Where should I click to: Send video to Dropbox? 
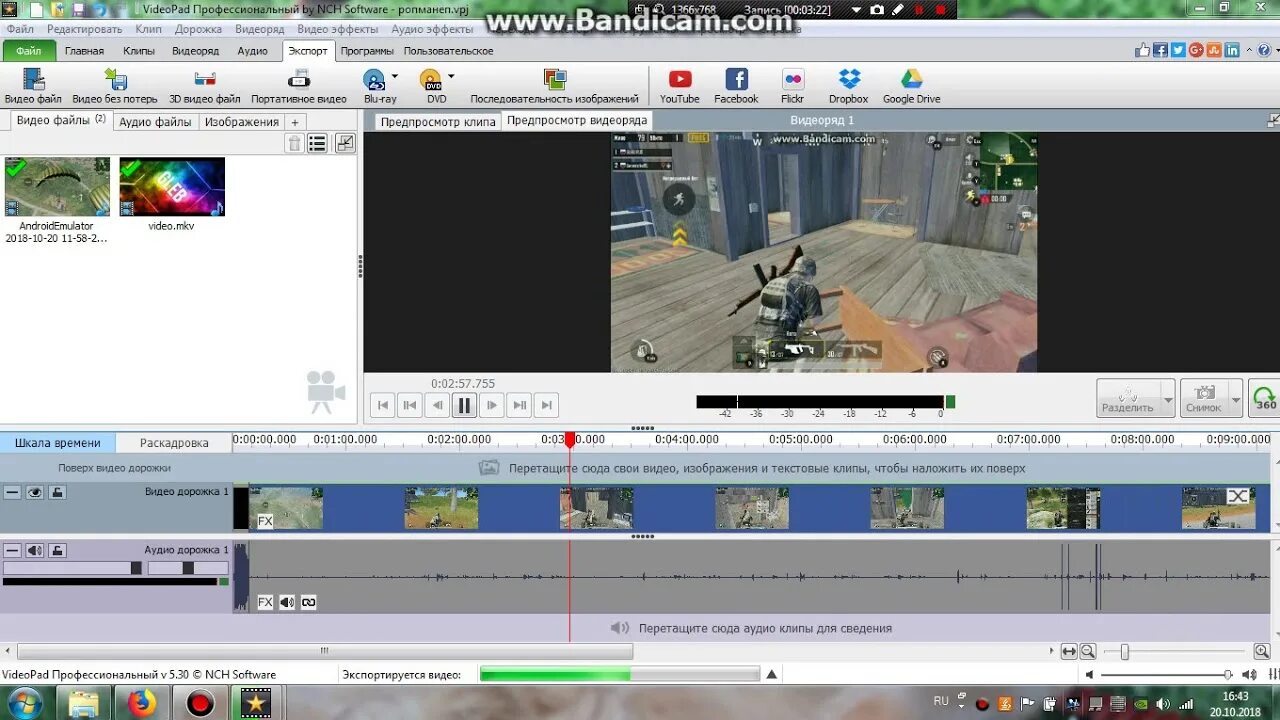tap(848, 87)
